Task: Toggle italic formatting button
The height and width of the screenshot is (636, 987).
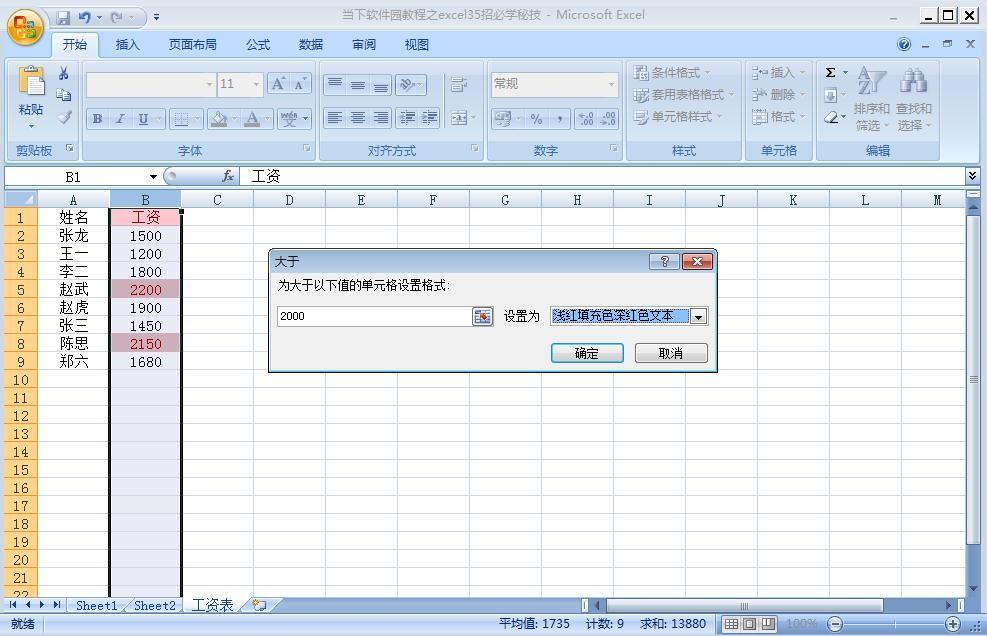Action: pyautogui.click(x=120, y=119)
